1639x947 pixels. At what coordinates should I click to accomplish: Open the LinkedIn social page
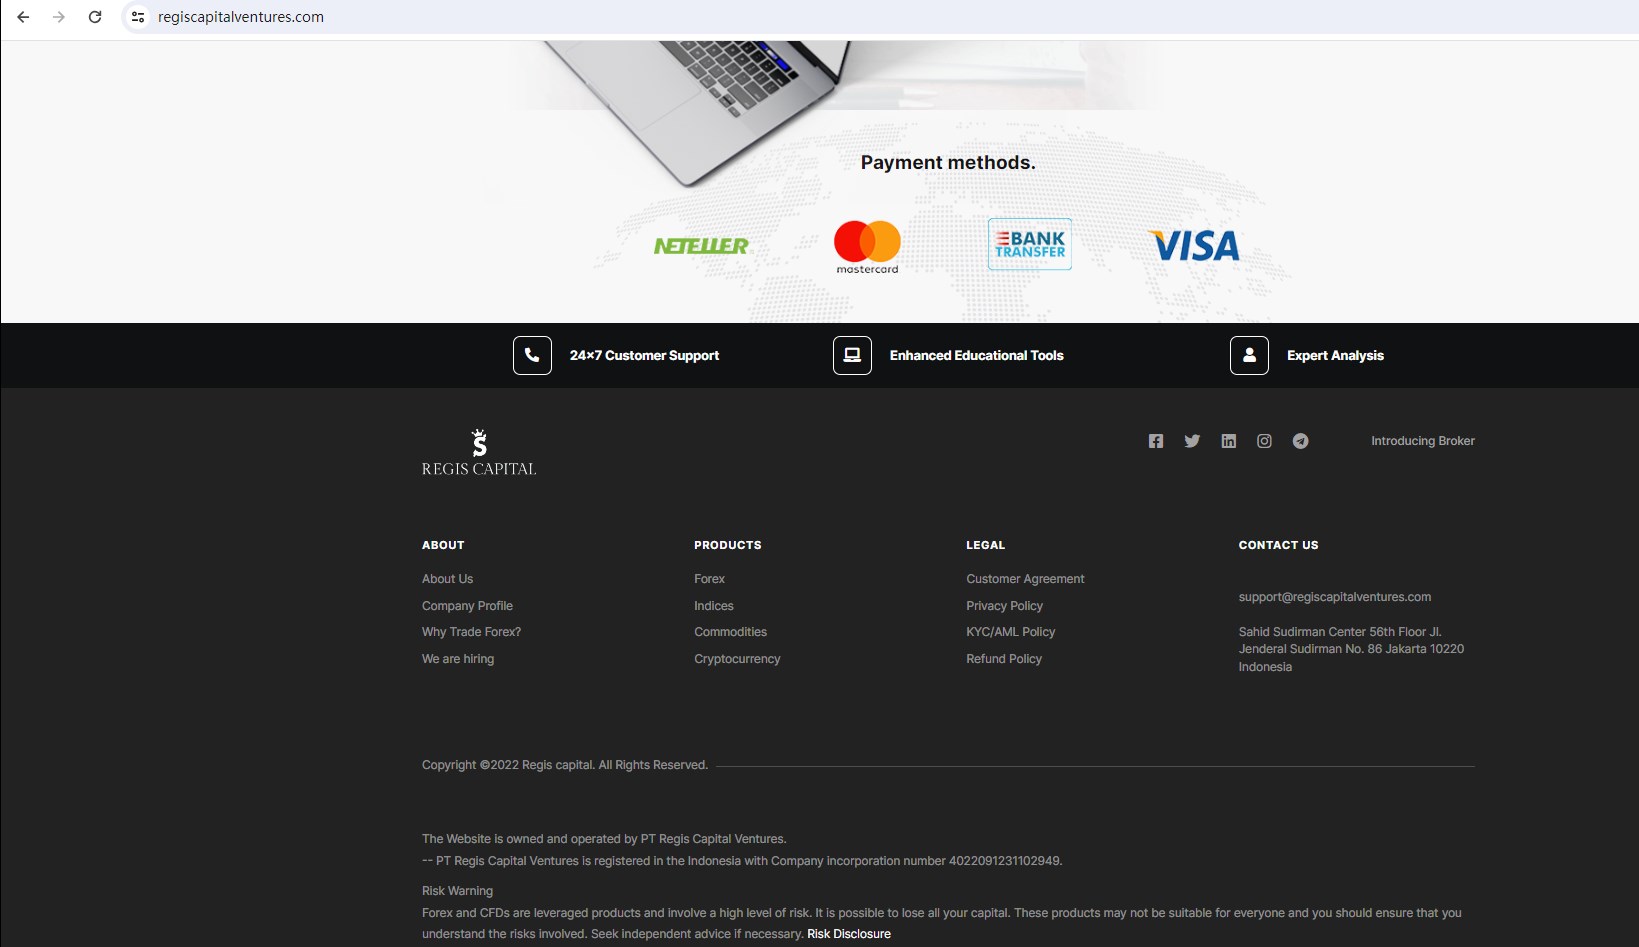[x=1229, y=441]
